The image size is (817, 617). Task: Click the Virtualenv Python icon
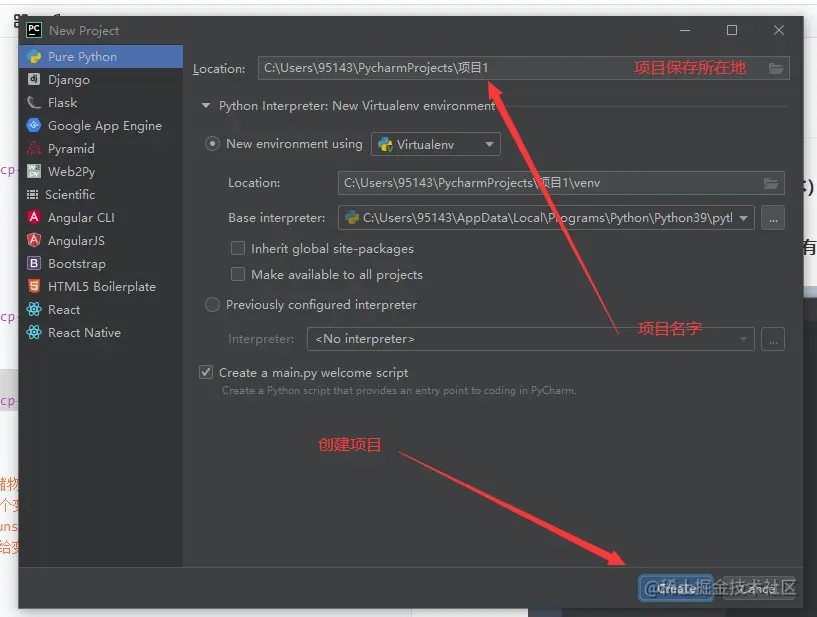click(x=386, y=144)
